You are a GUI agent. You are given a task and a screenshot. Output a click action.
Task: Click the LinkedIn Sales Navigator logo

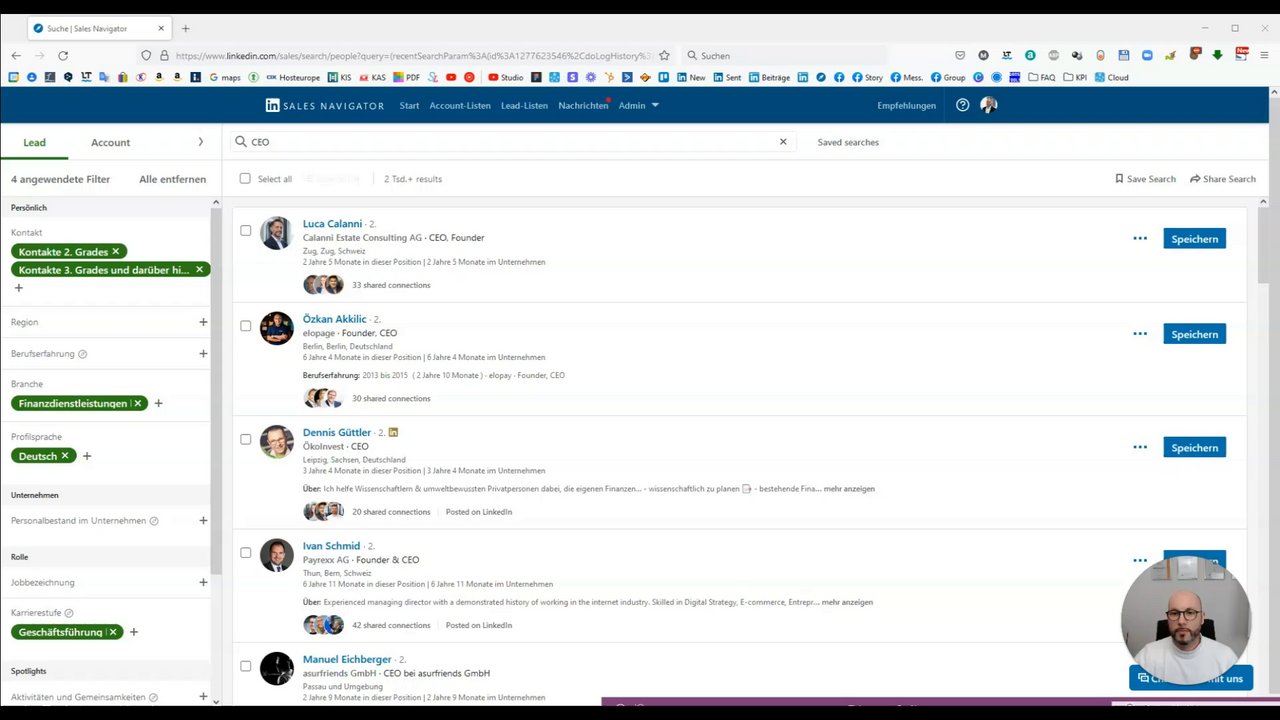click(325, 105)
